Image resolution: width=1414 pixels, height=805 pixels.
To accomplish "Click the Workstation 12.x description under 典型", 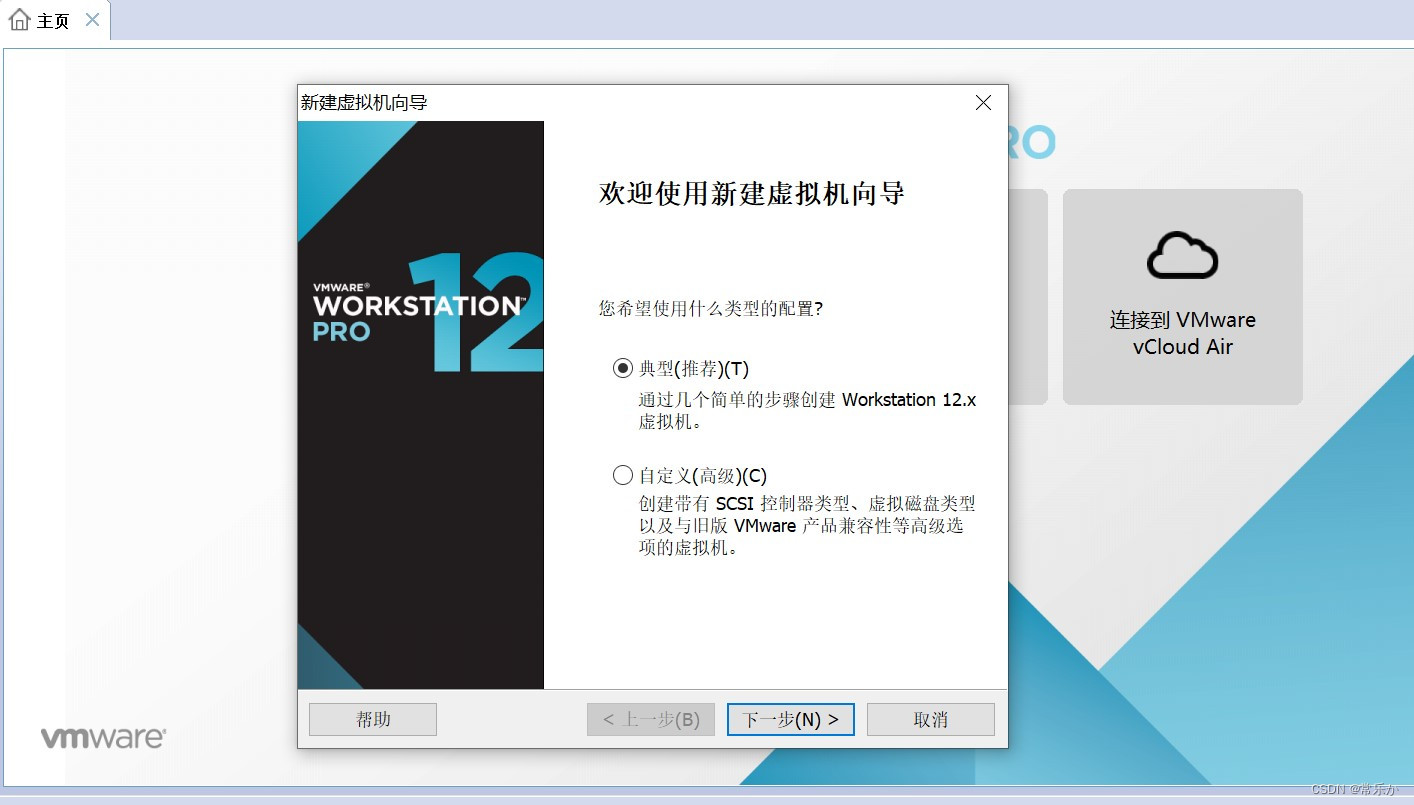I will coord(807,410).
